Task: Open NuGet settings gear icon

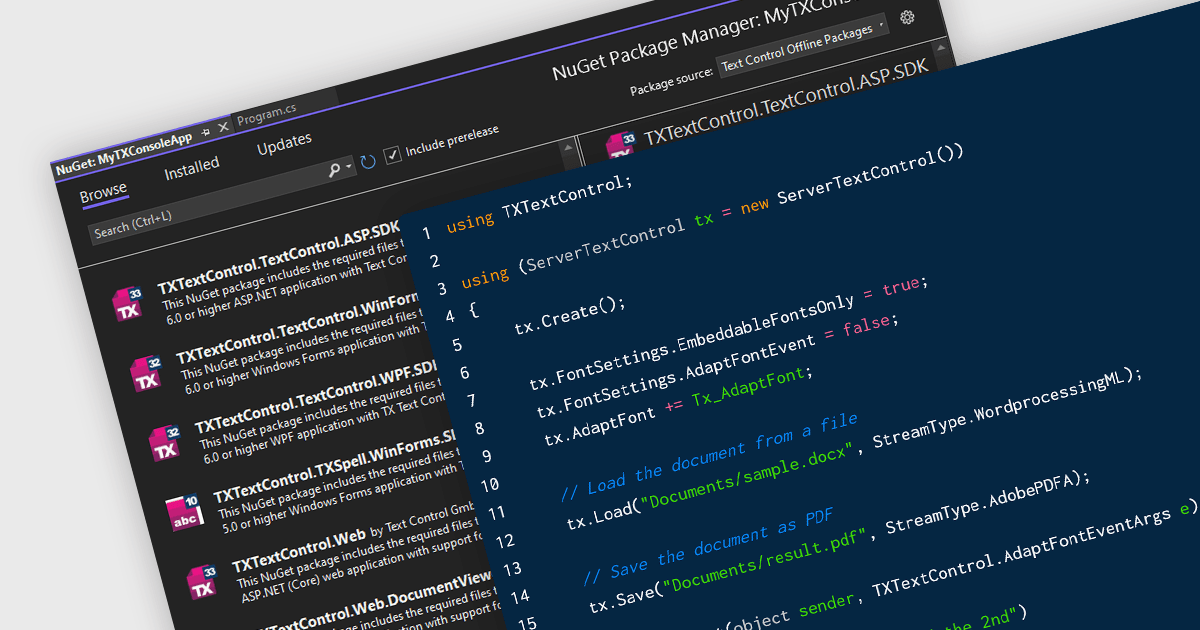Action: [x=907, y=17]
